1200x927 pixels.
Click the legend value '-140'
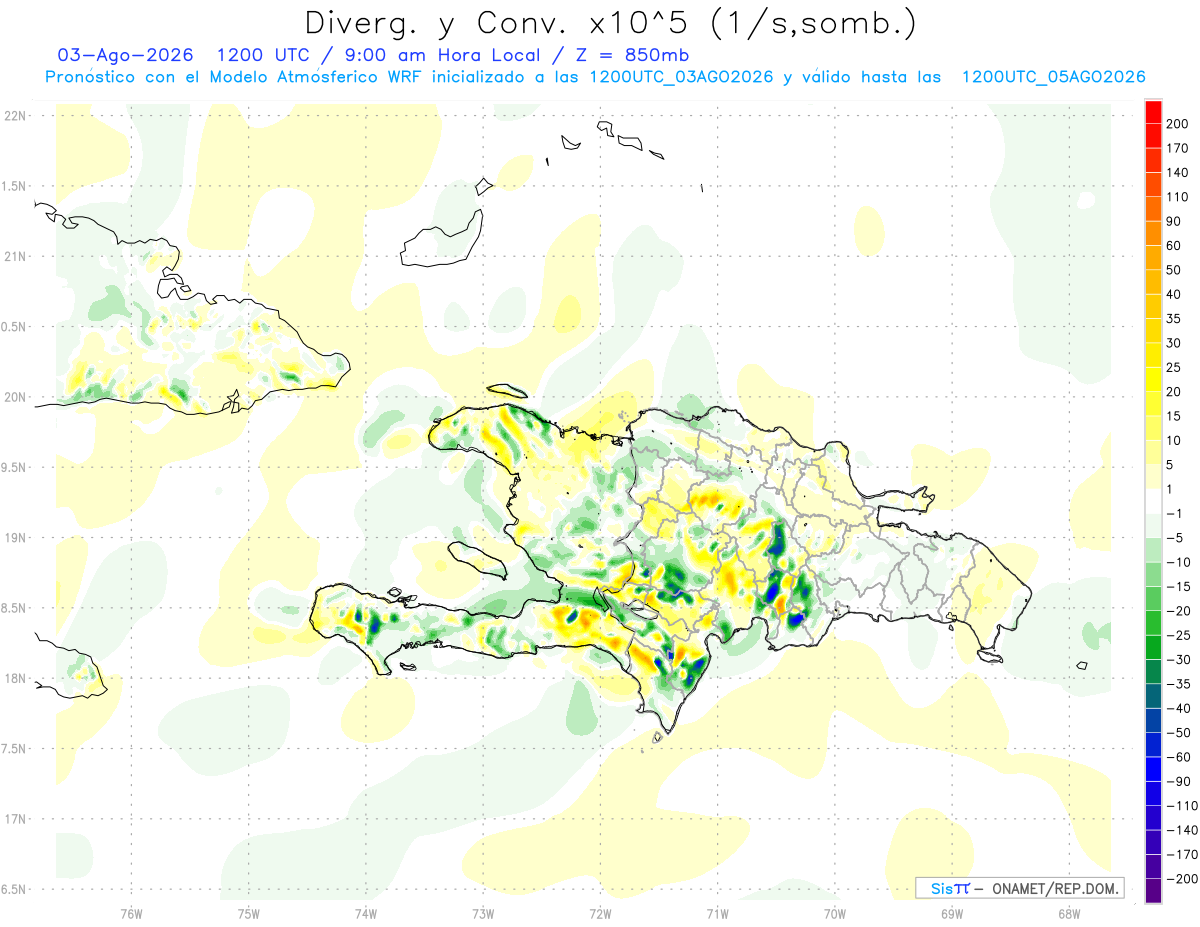point(1181,830)
